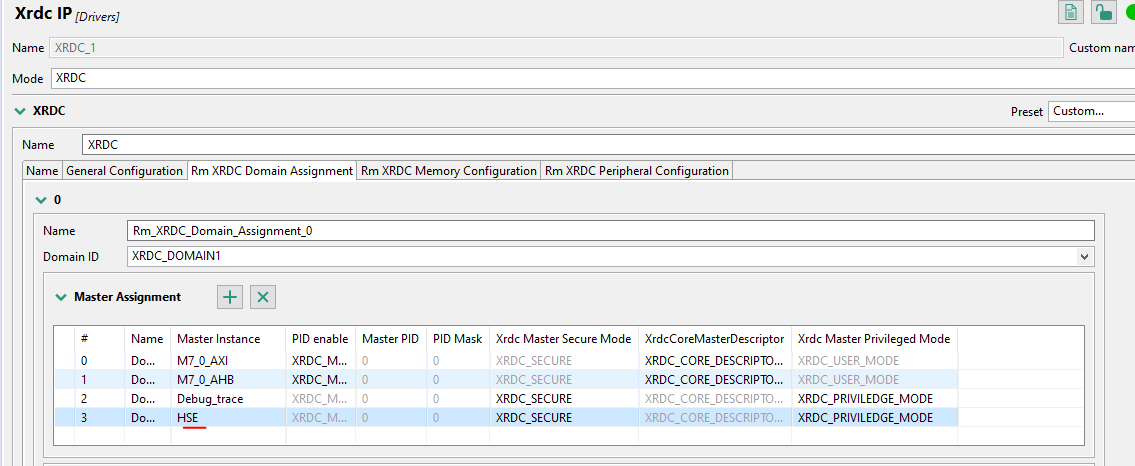Add a new Master Assignment row
Screen dimensions: 1135x466
click(x=231, y=296)
